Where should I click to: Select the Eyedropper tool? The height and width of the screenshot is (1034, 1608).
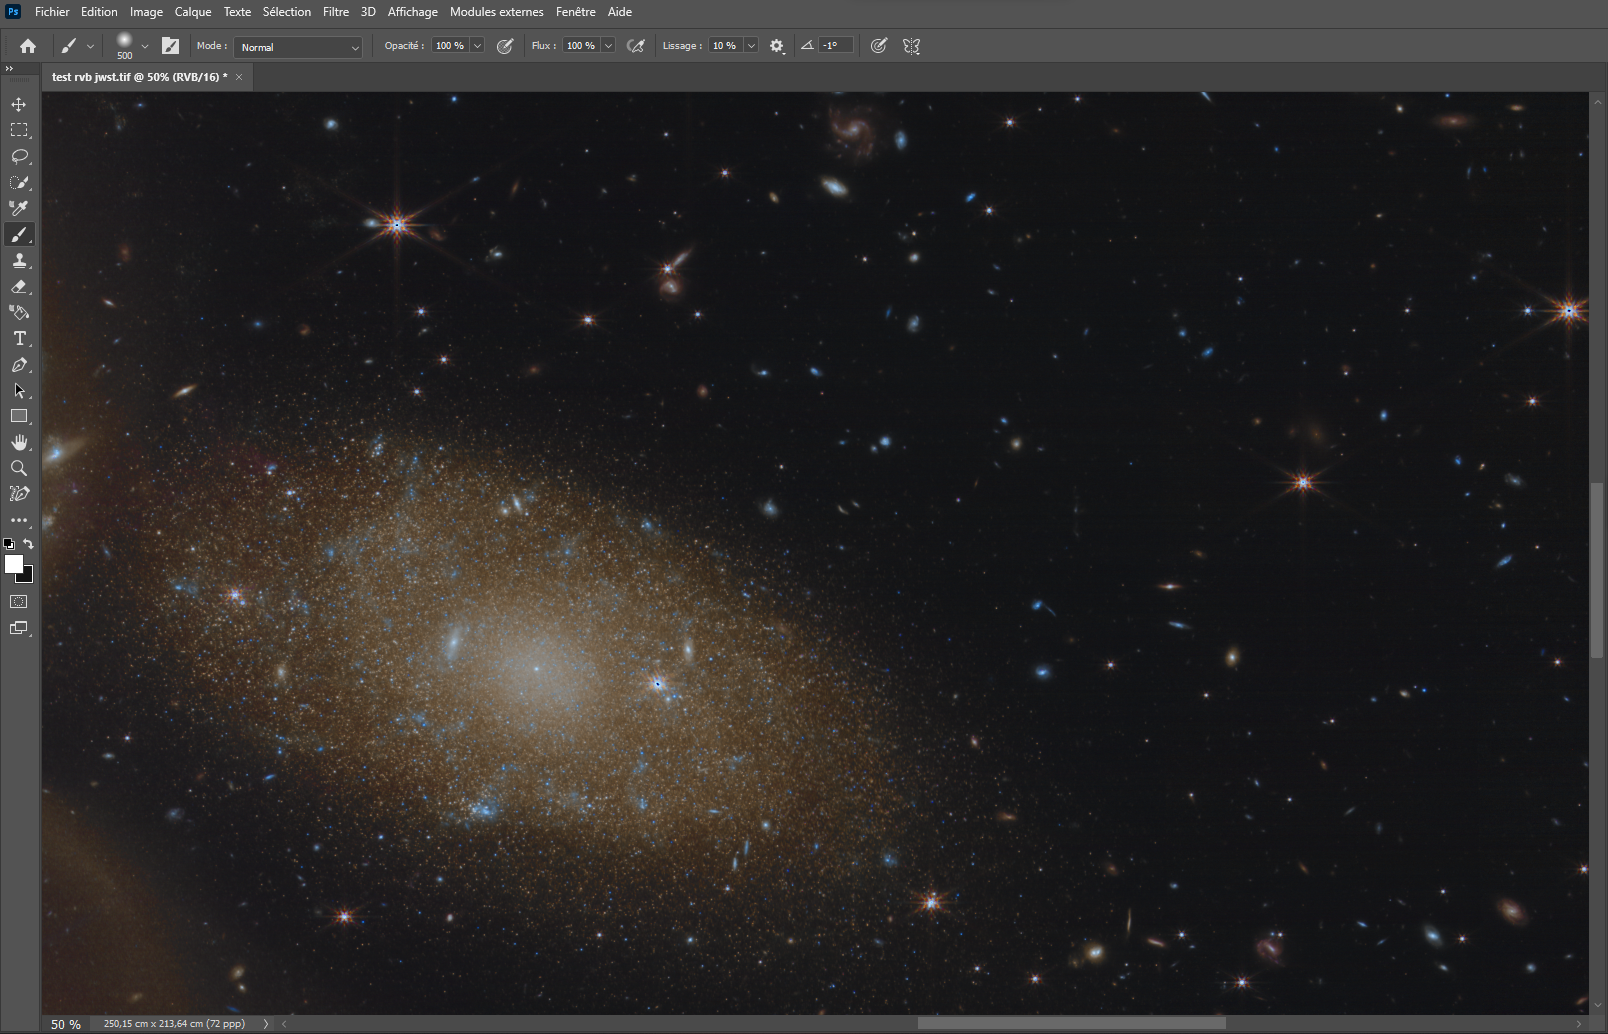pos(19,208)
